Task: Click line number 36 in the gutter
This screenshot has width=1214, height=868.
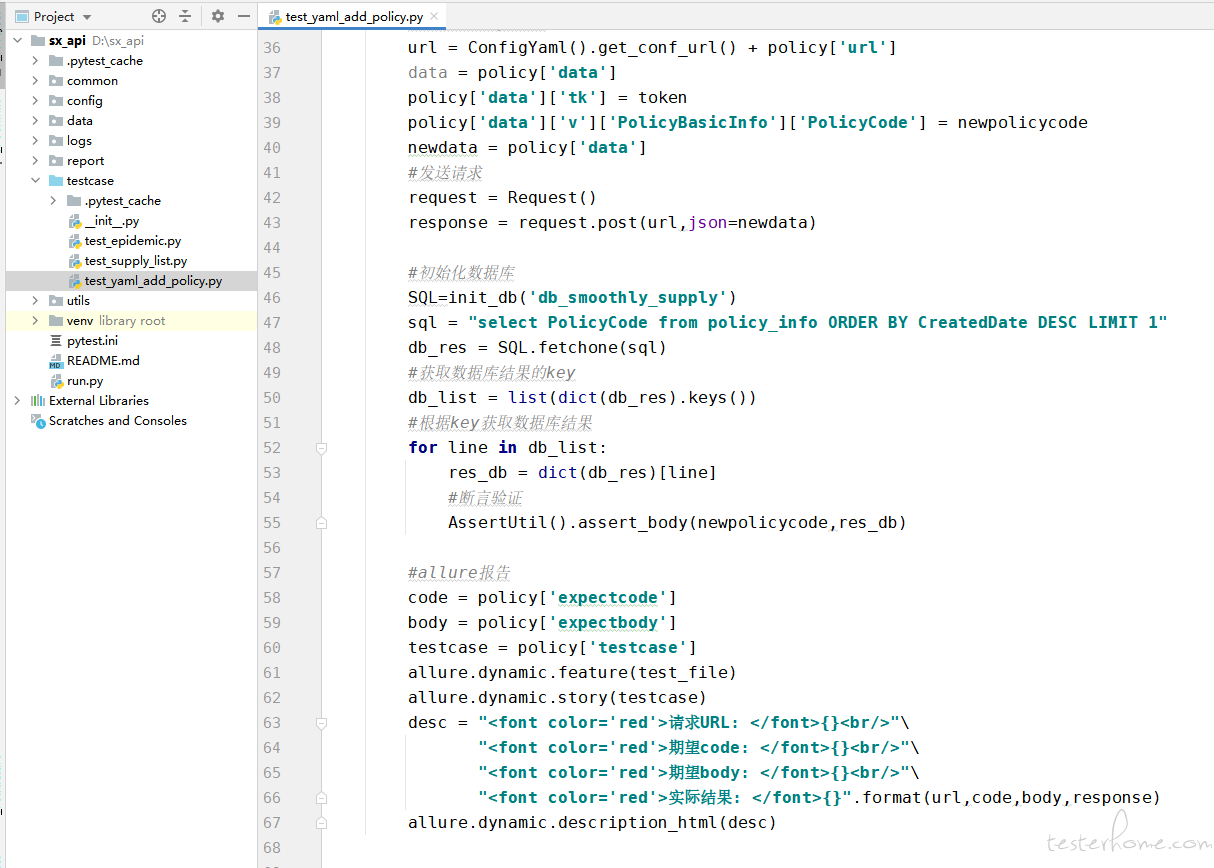Action: pyautogui.click(x=271, y=48)
